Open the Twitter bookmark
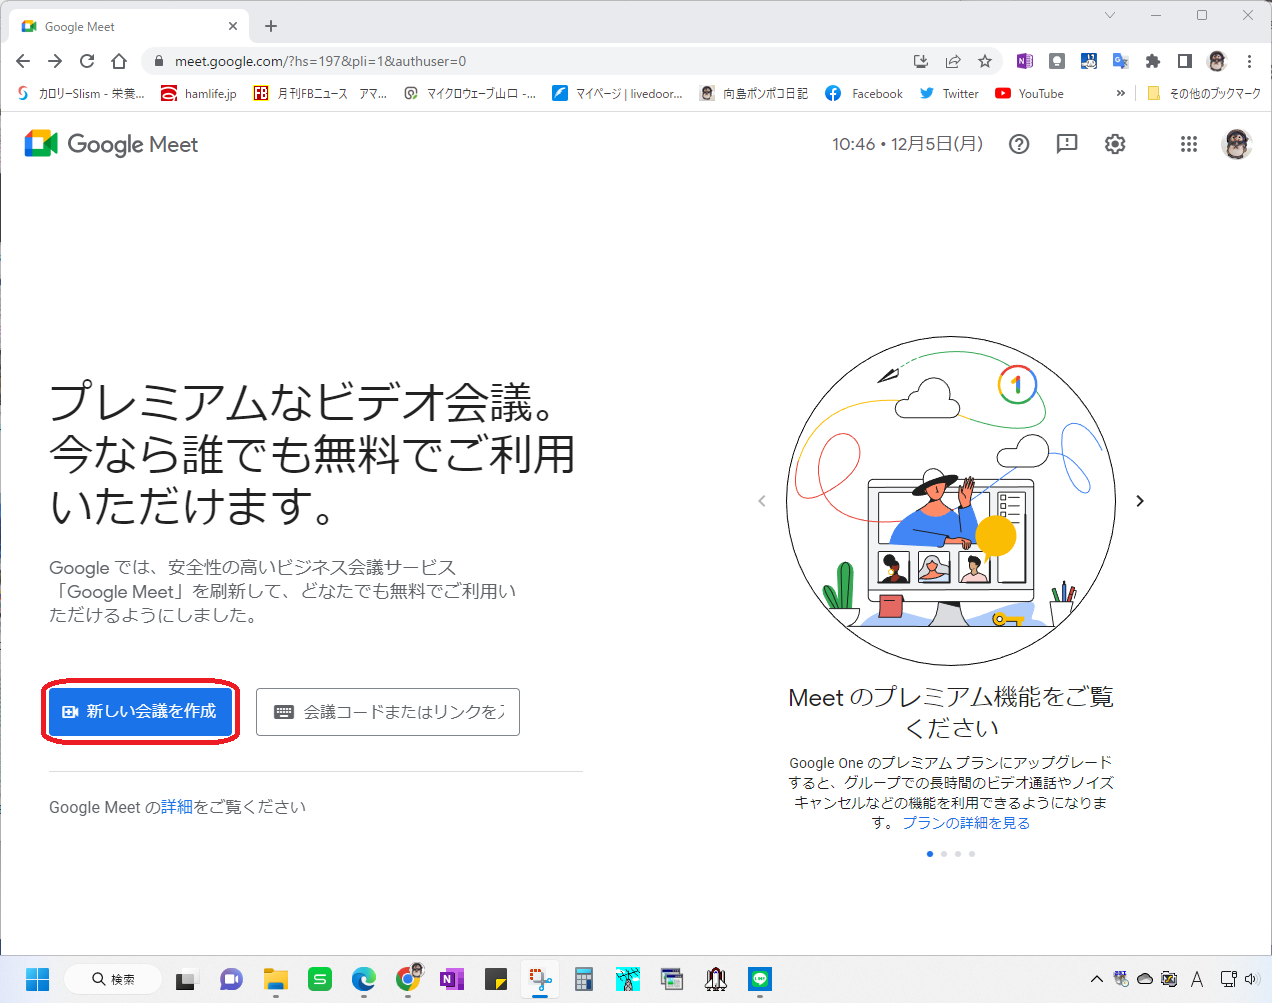The height and width of the screenshot is (1003, 1272). coord(949,93)
